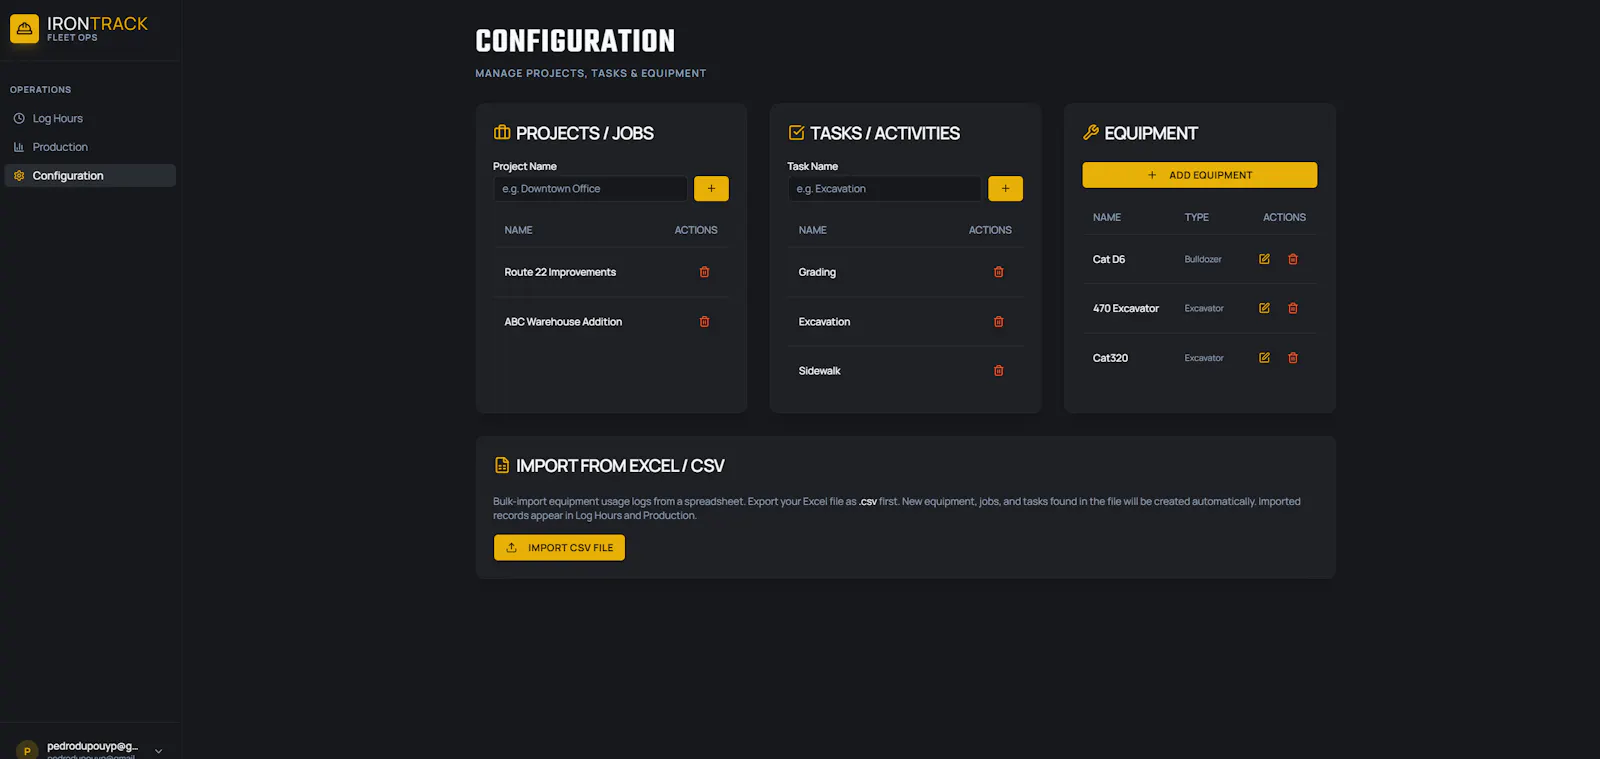Select ABC Warehouse Addition row text

pos(563,322)
